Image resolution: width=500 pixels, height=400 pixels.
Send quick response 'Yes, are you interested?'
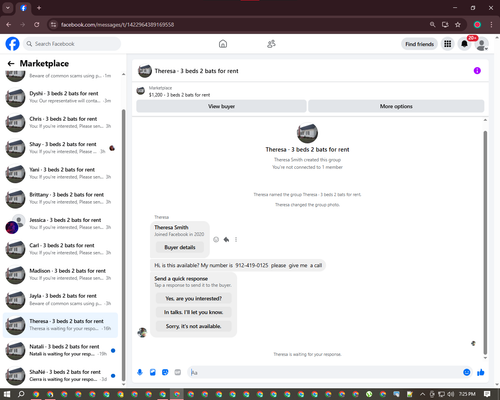pos(193,298)
